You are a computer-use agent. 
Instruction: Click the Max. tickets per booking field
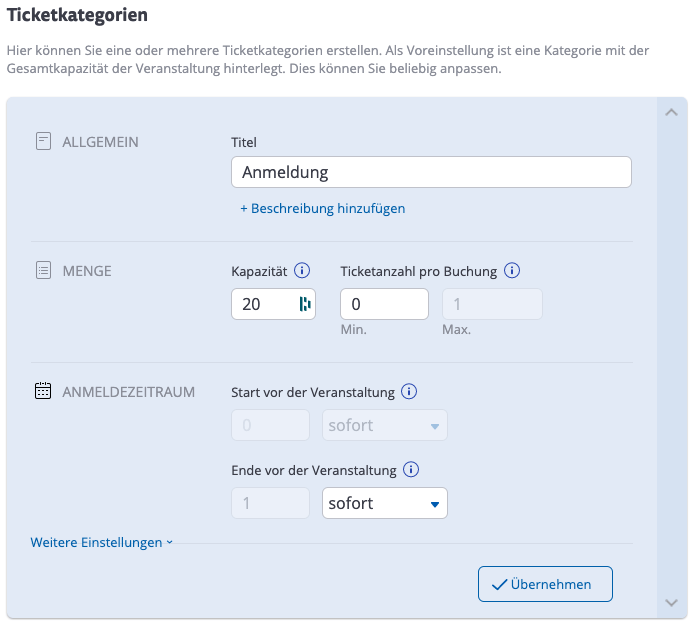point(492,304)
